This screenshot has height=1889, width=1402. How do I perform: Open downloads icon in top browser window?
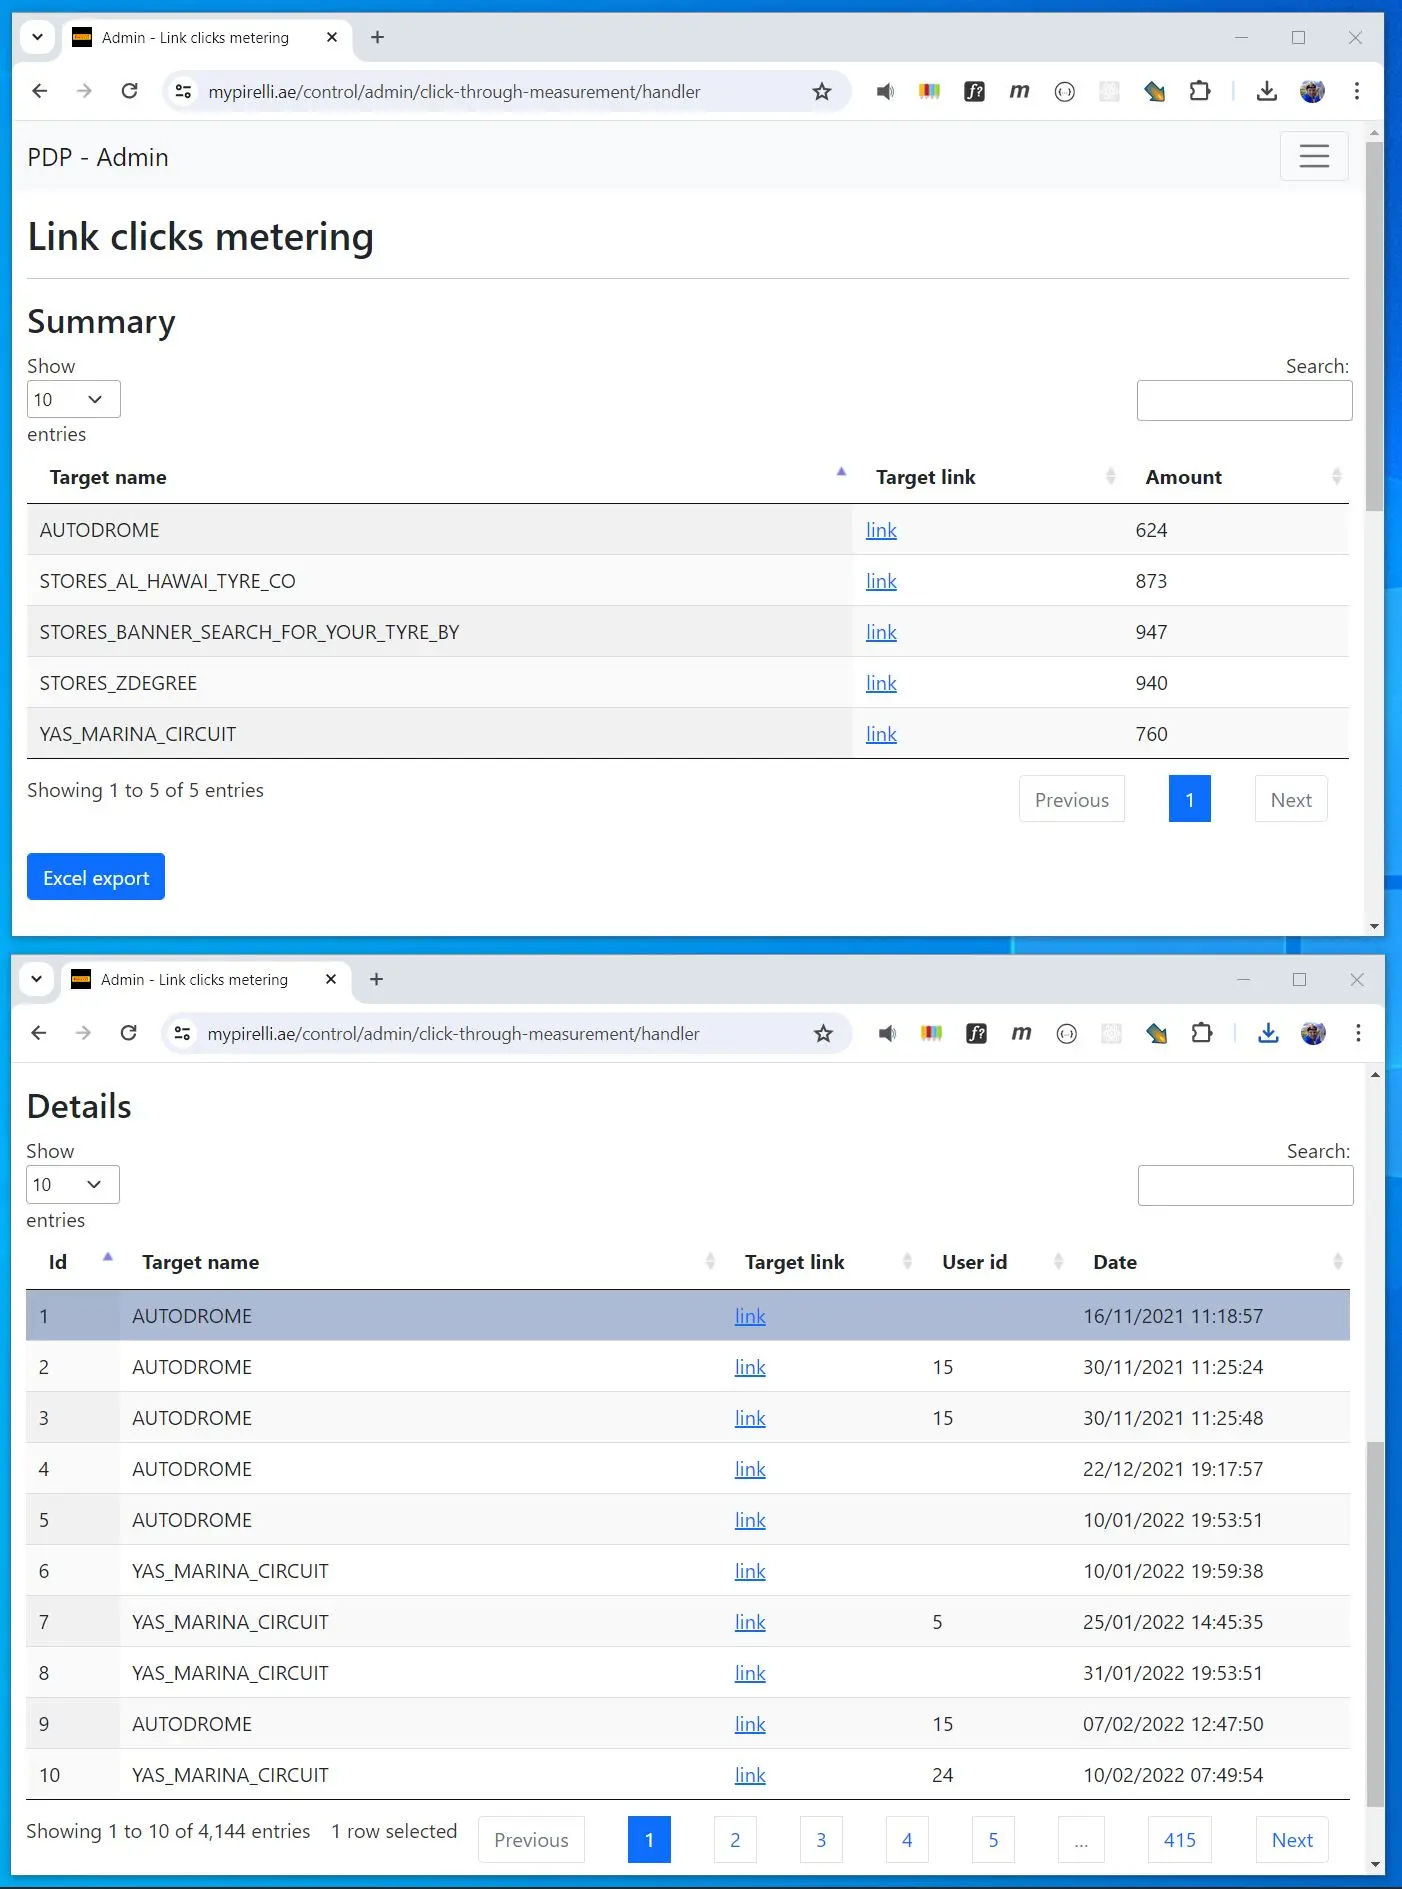click(1266, 92)
